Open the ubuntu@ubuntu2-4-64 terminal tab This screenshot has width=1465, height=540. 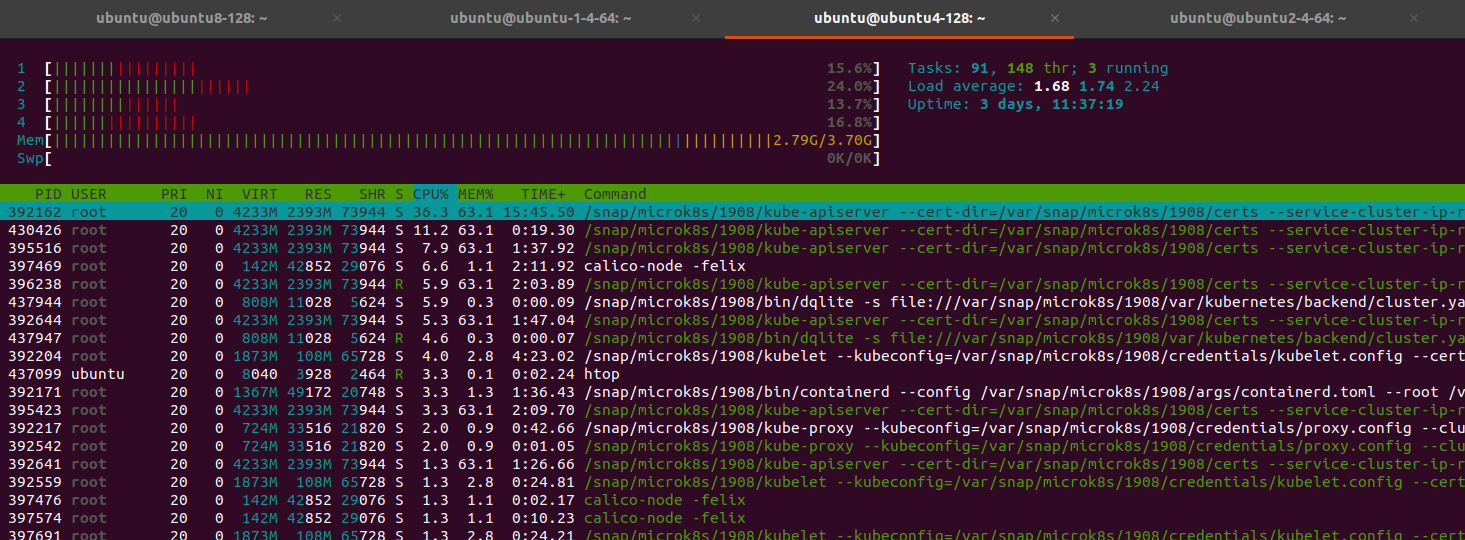pyautogui.click(x=1260, y=18)
